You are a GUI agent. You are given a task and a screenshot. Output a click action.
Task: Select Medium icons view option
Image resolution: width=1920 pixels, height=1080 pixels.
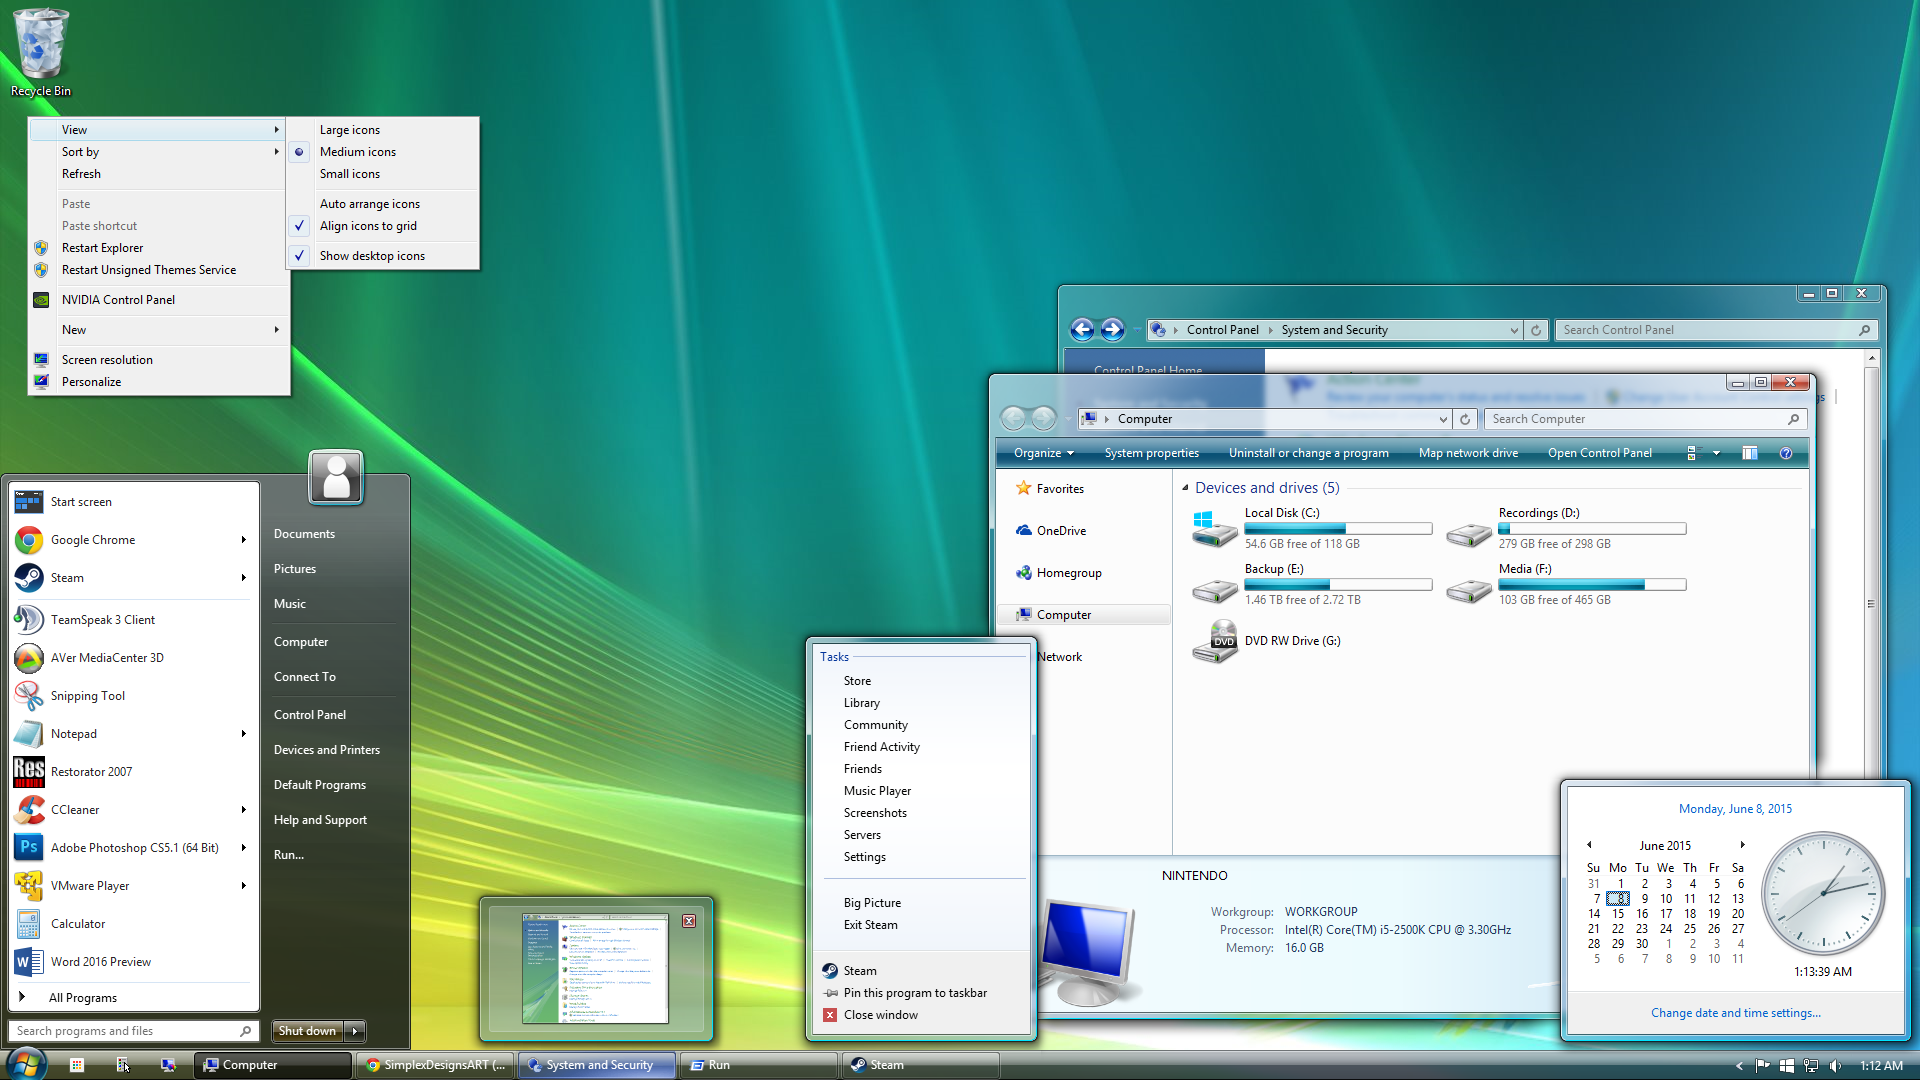[357, 150]
